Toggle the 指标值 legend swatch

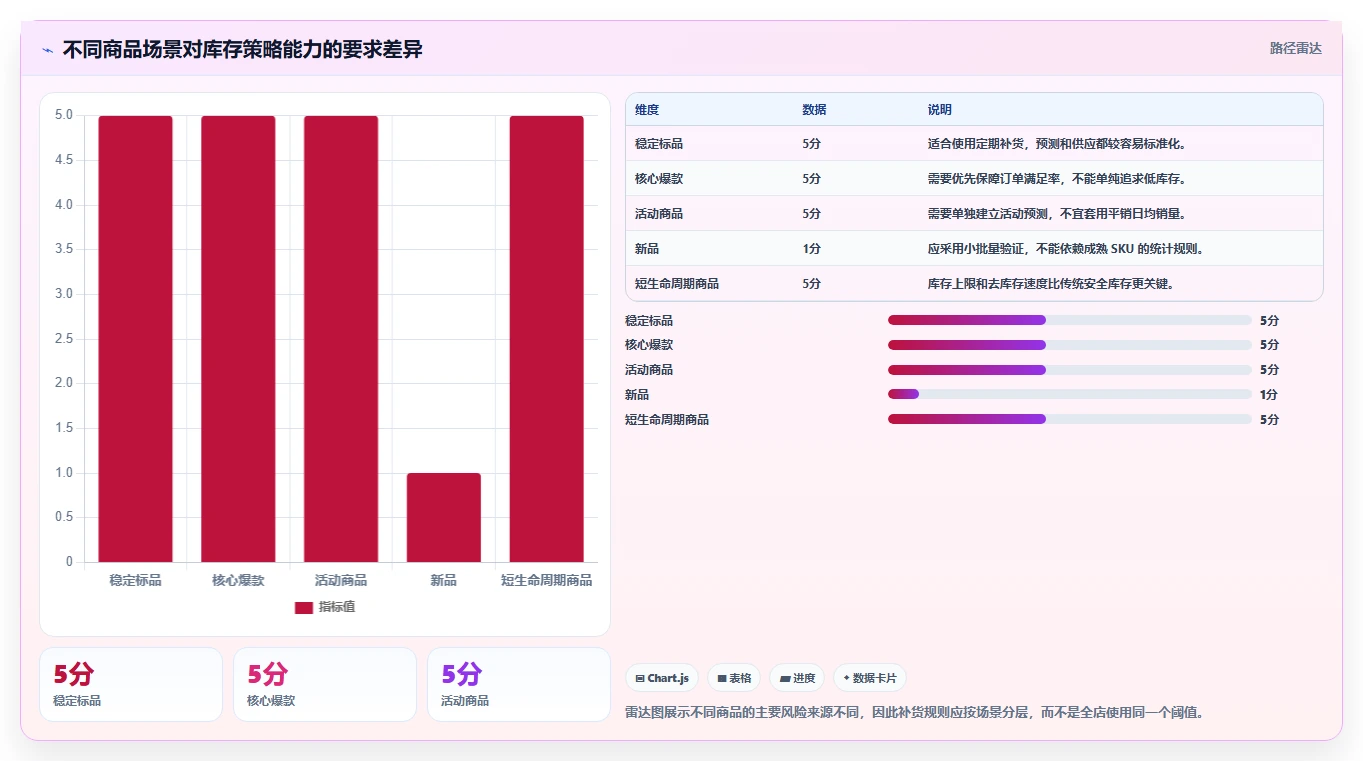click(304, 607)
